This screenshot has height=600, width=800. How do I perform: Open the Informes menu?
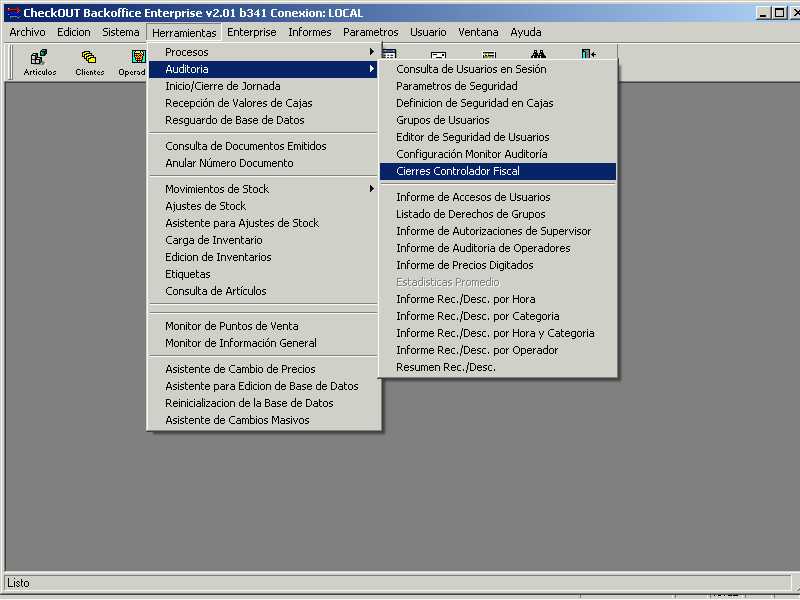pos(310,32)
